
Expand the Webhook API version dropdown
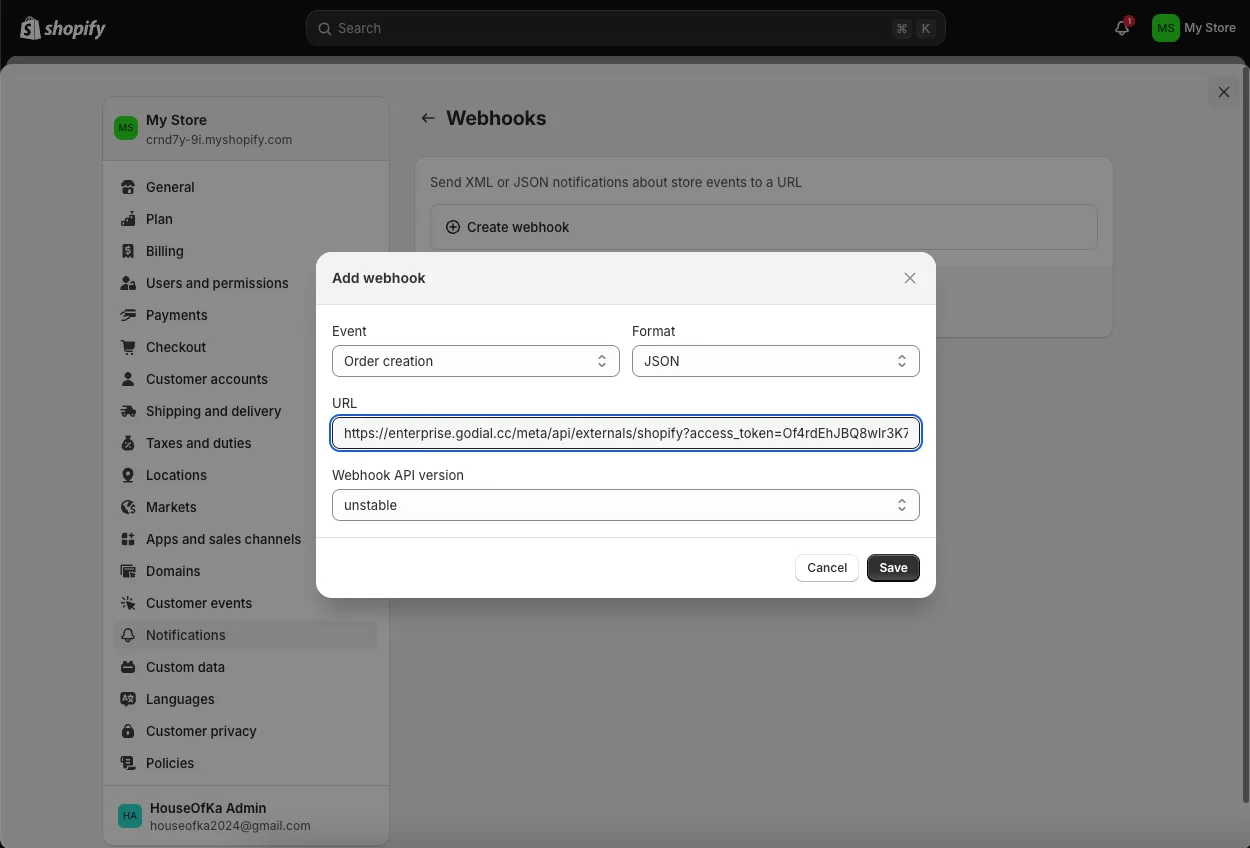(625, 505)
